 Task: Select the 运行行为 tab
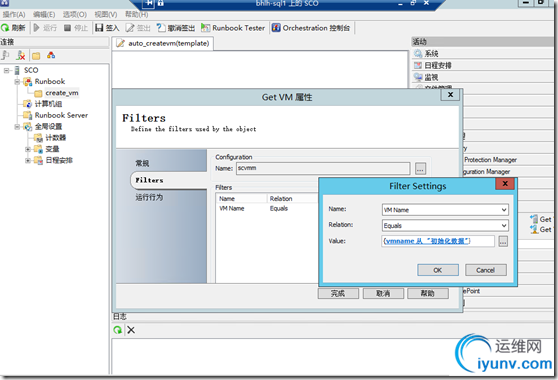pos(149,197)
